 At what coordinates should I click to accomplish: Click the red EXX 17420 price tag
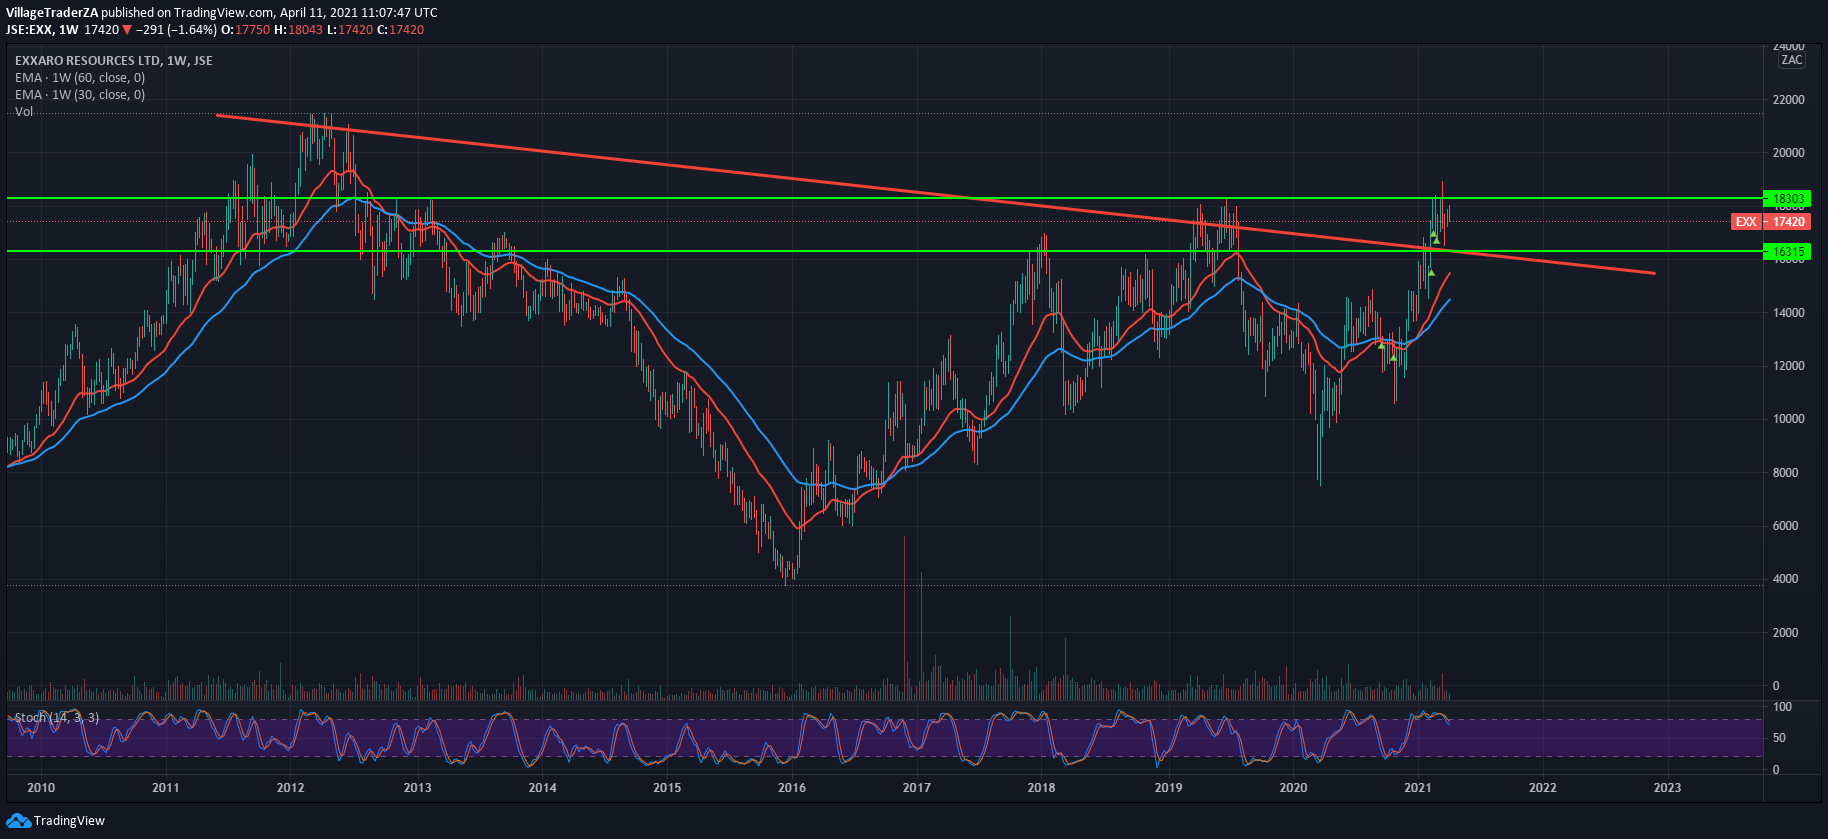click(1769, 222)
